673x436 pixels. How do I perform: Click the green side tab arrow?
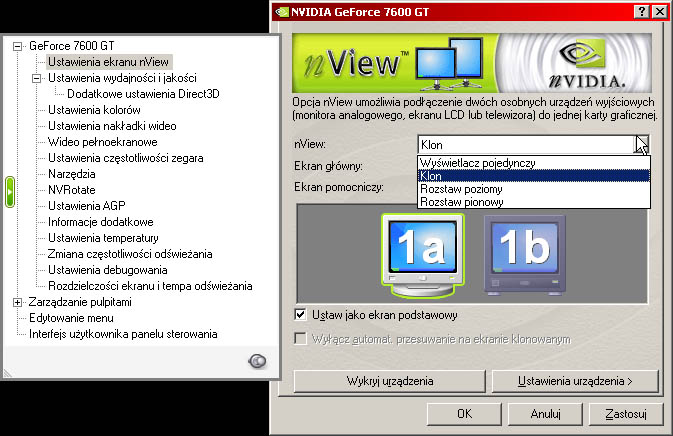click(10, 192)
